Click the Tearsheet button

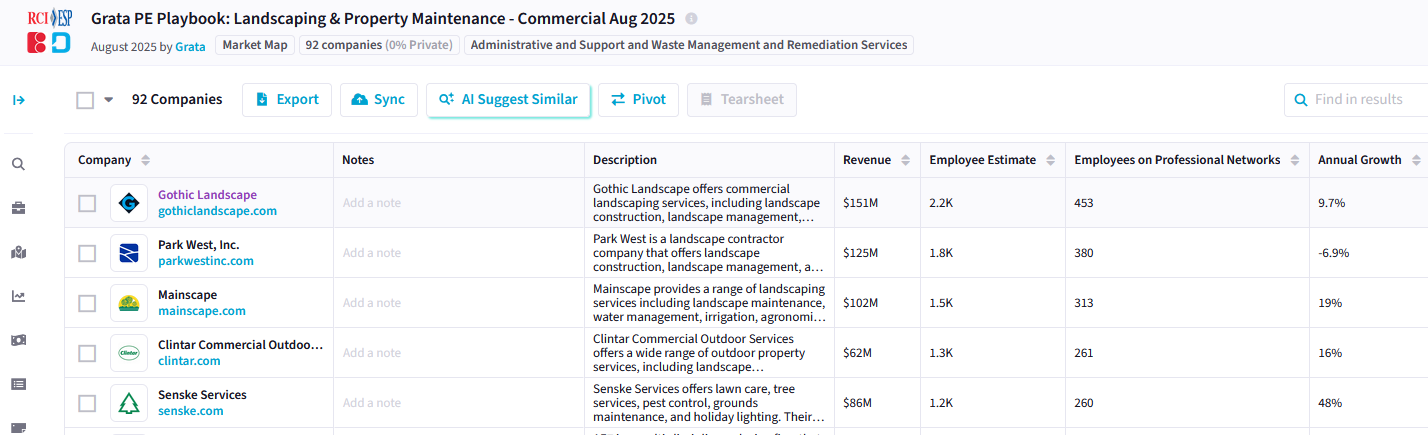pyautogui.click(x=742, y=100)
